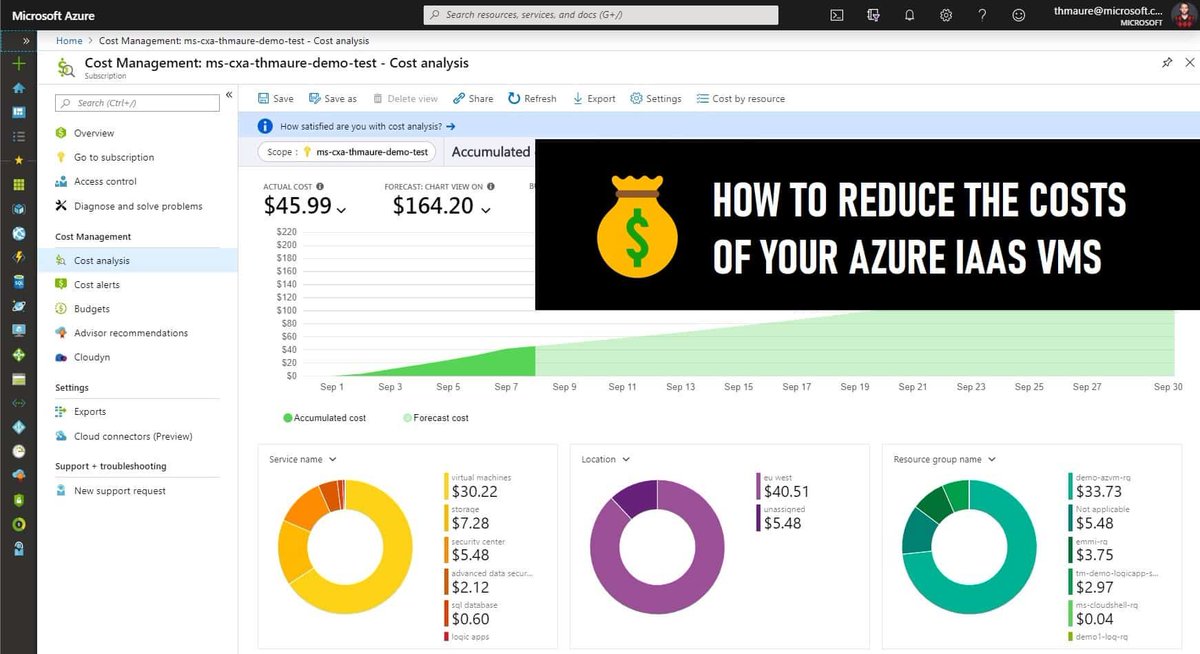The width and height of the screenshot is (1200, 654).
Task: Open Settings in the command bar
Action: (656, 98)
